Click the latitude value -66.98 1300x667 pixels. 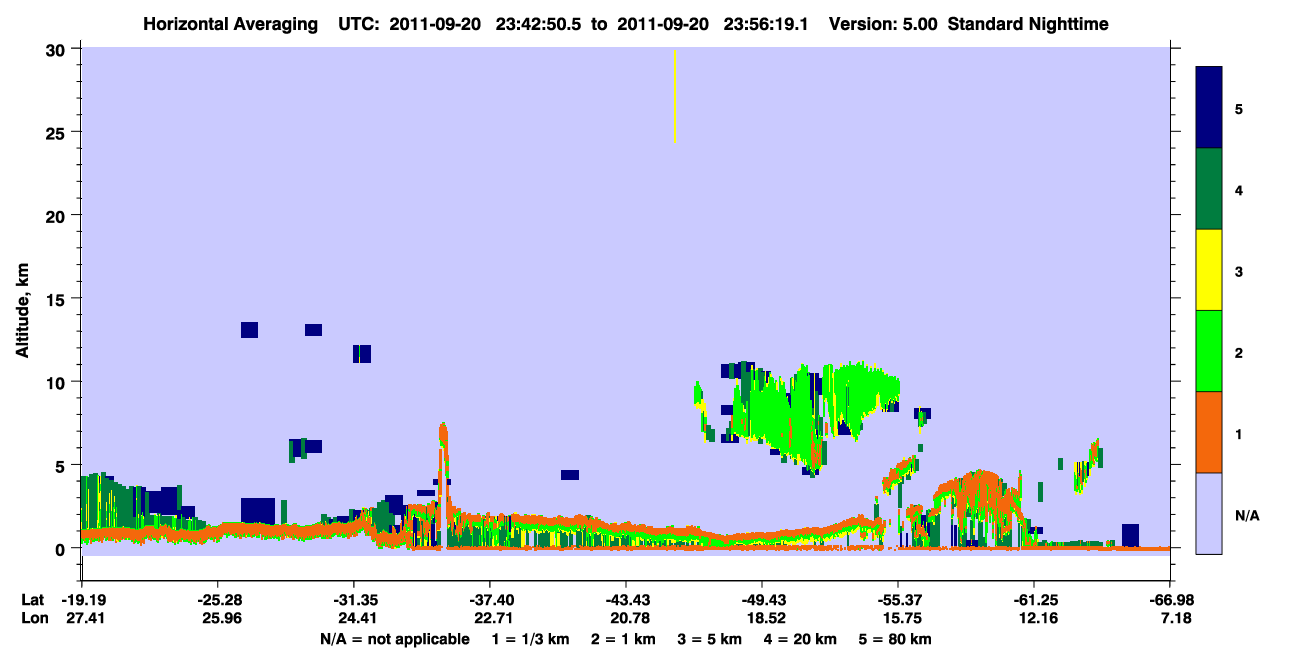coord(1170,600)
